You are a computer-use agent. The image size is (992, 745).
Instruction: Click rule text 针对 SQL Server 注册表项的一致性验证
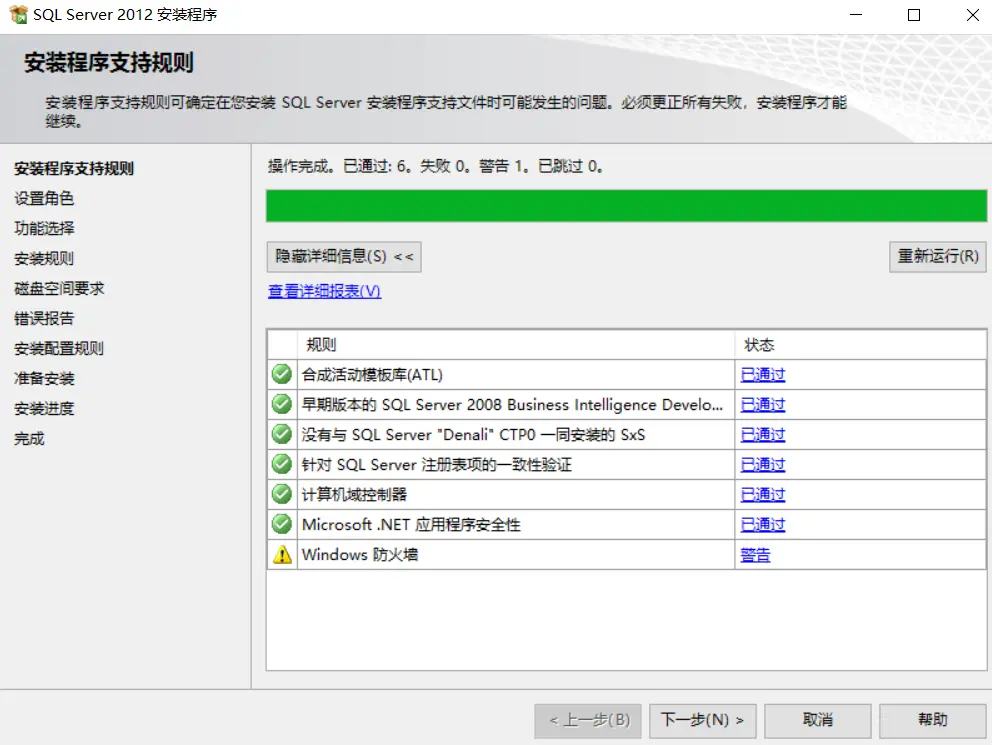coord(437,464)
